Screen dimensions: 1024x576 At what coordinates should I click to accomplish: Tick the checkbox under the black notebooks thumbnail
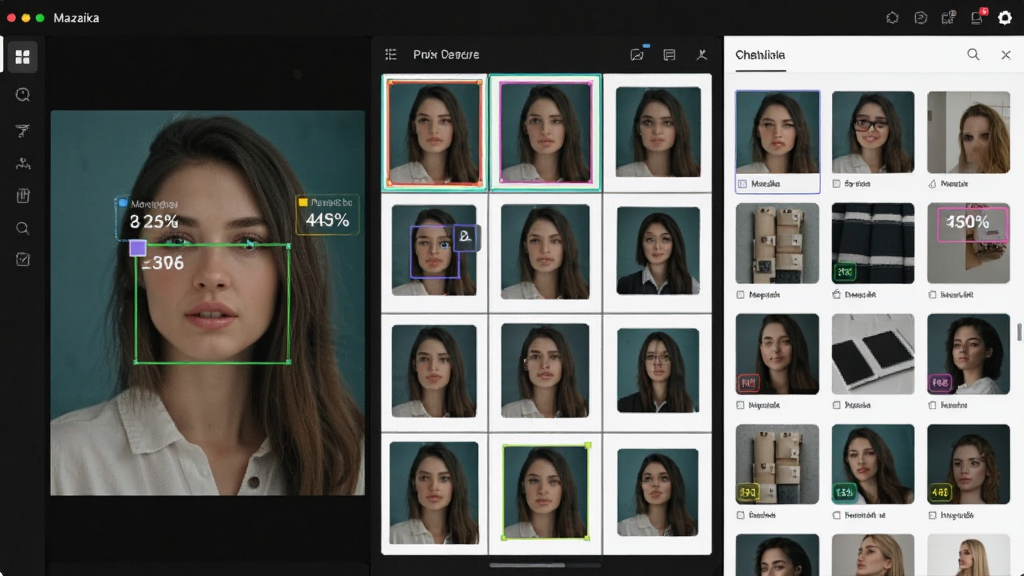click(837, 406)
